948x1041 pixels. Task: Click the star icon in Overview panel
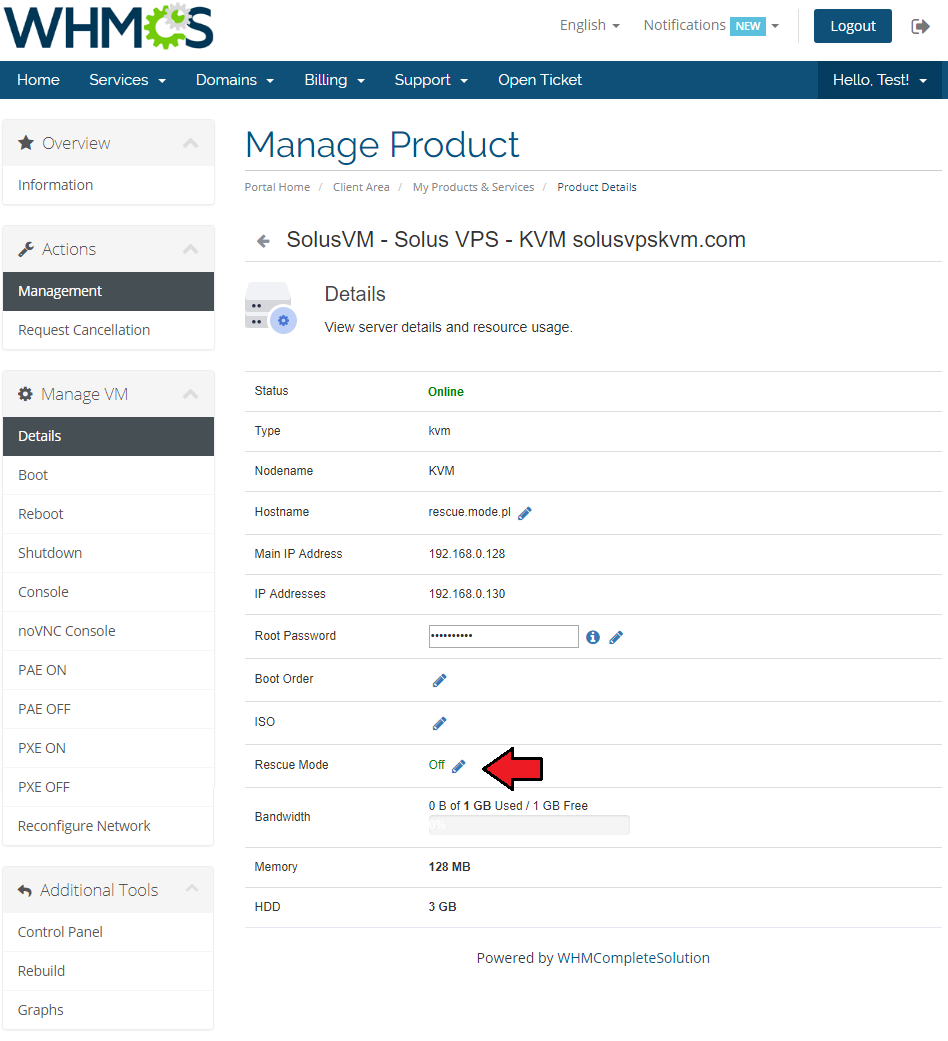click(26, 143)
